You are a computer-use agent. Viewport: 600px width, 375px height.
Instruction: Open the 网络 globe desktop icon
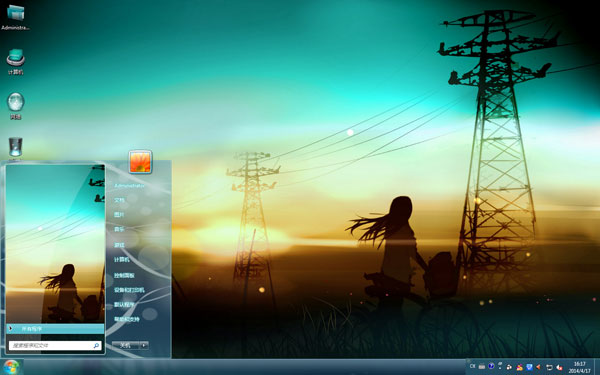(15, 106)
